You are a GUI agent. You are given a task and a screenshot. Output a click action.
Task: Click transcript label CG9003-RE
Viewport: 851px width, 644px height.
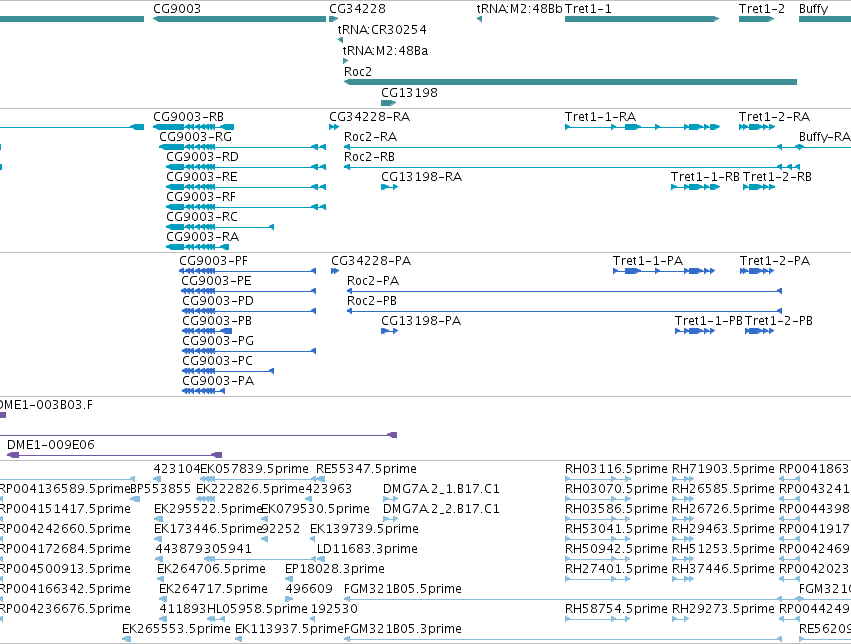click(202, 177)
